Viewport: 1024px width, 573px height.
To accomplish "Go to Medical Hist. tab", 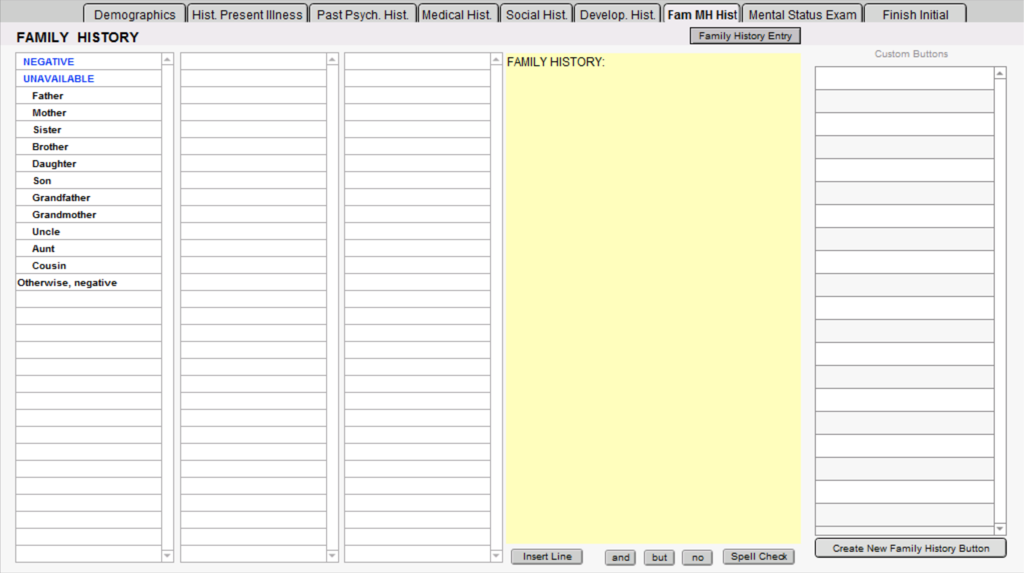I will tap(456, 15).
